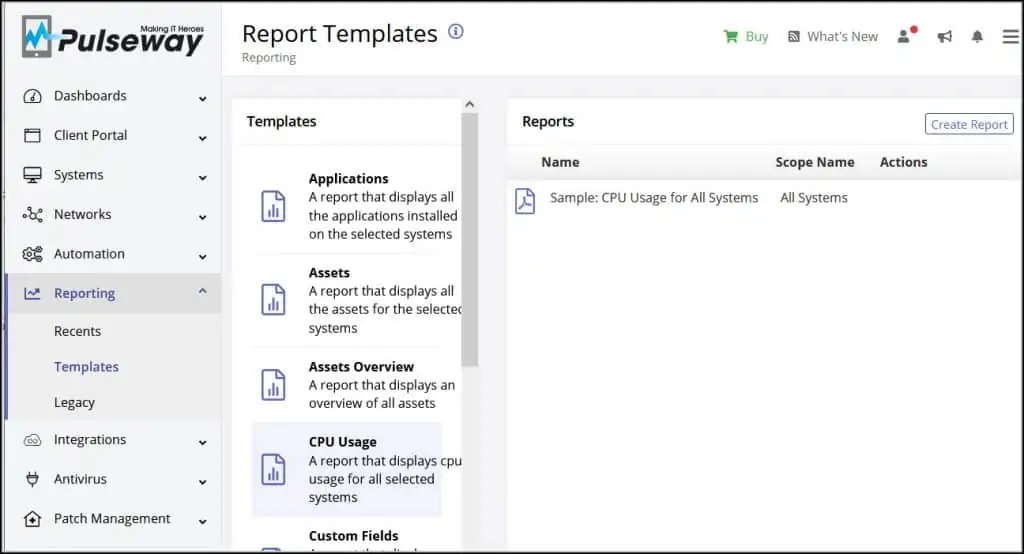Select the Assets template title

pyautogui.click(x=329, y=272)
